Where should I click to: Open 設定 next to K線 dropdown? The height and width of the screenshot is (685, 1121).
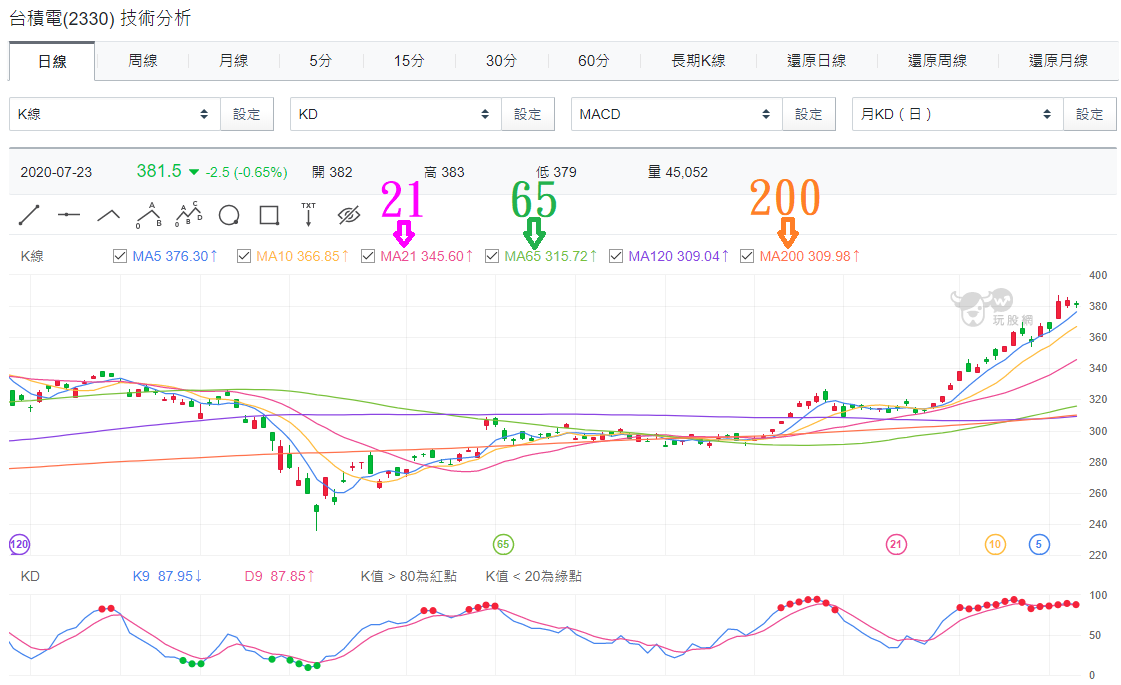[247, 114]
